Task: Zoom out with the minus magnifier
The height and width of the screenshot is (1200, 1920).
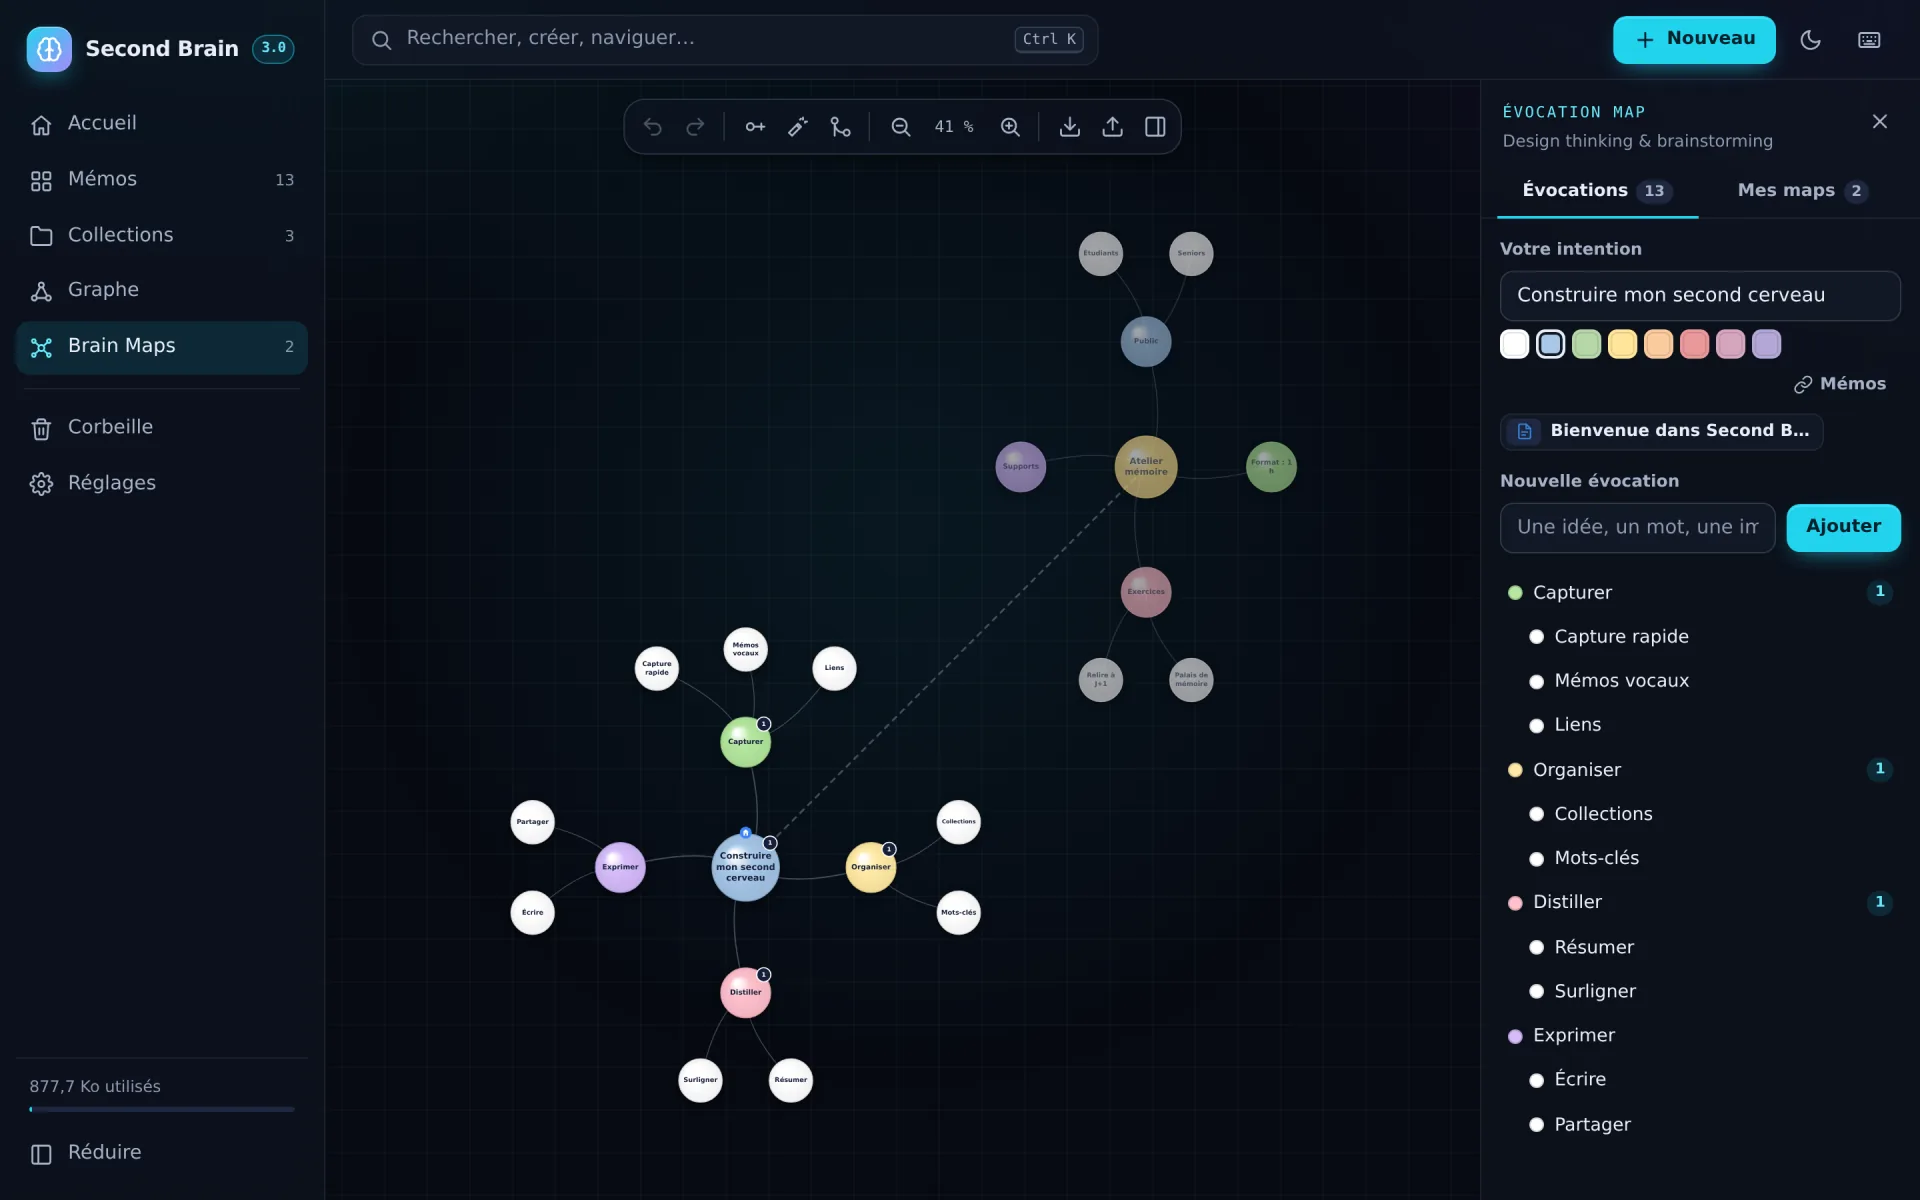Action: coord(901,127)
